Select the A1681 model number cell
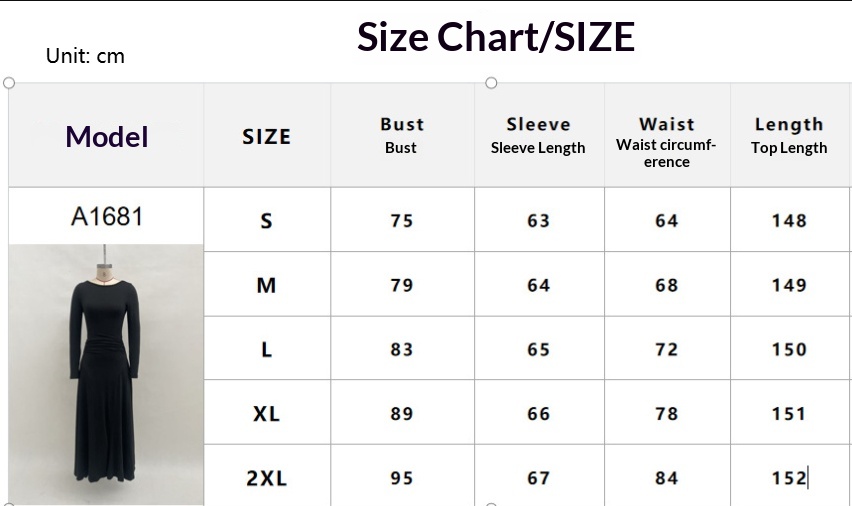This screenshot has height=506, width=852. tap(106, 216)
